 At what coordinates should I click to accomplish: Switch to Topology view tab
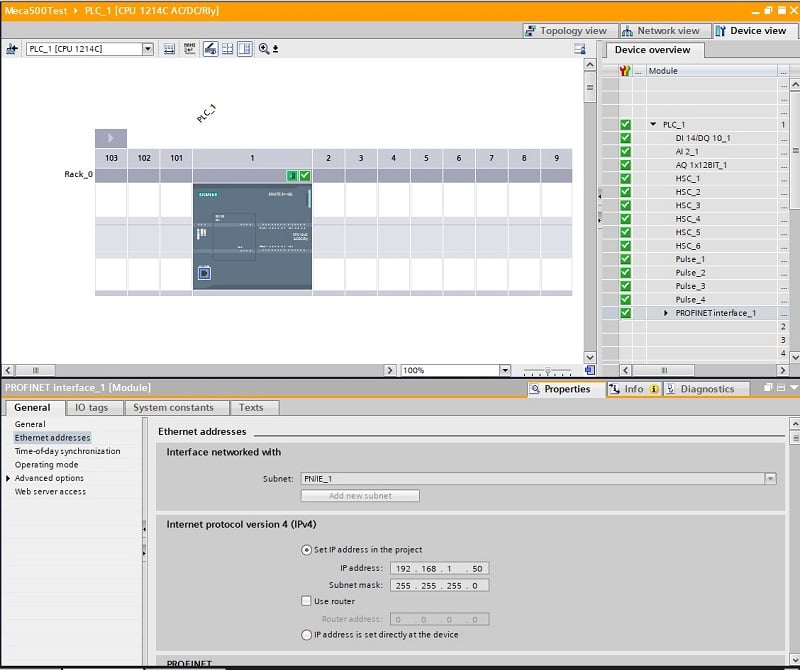pyautogui.click(x=570, y=31)
